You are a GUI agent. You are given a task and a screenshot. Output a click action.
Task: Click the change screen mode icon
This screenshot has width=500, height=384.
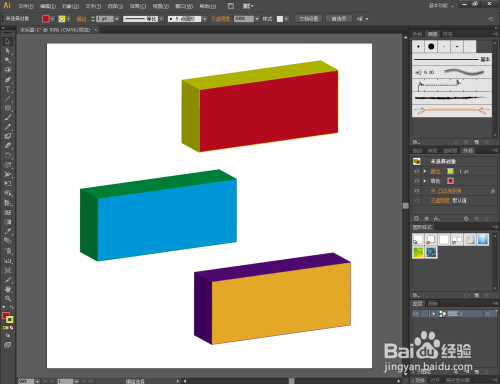click(7, 345)
